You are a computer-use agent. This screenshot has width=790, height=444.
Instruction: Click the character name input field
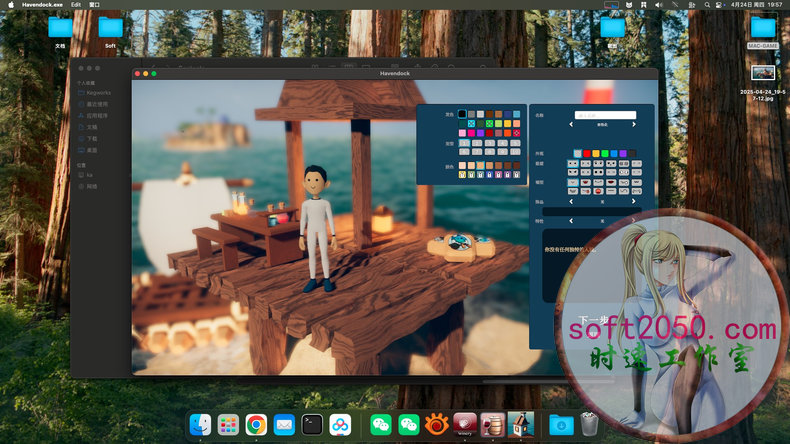[x=604, y=115]
